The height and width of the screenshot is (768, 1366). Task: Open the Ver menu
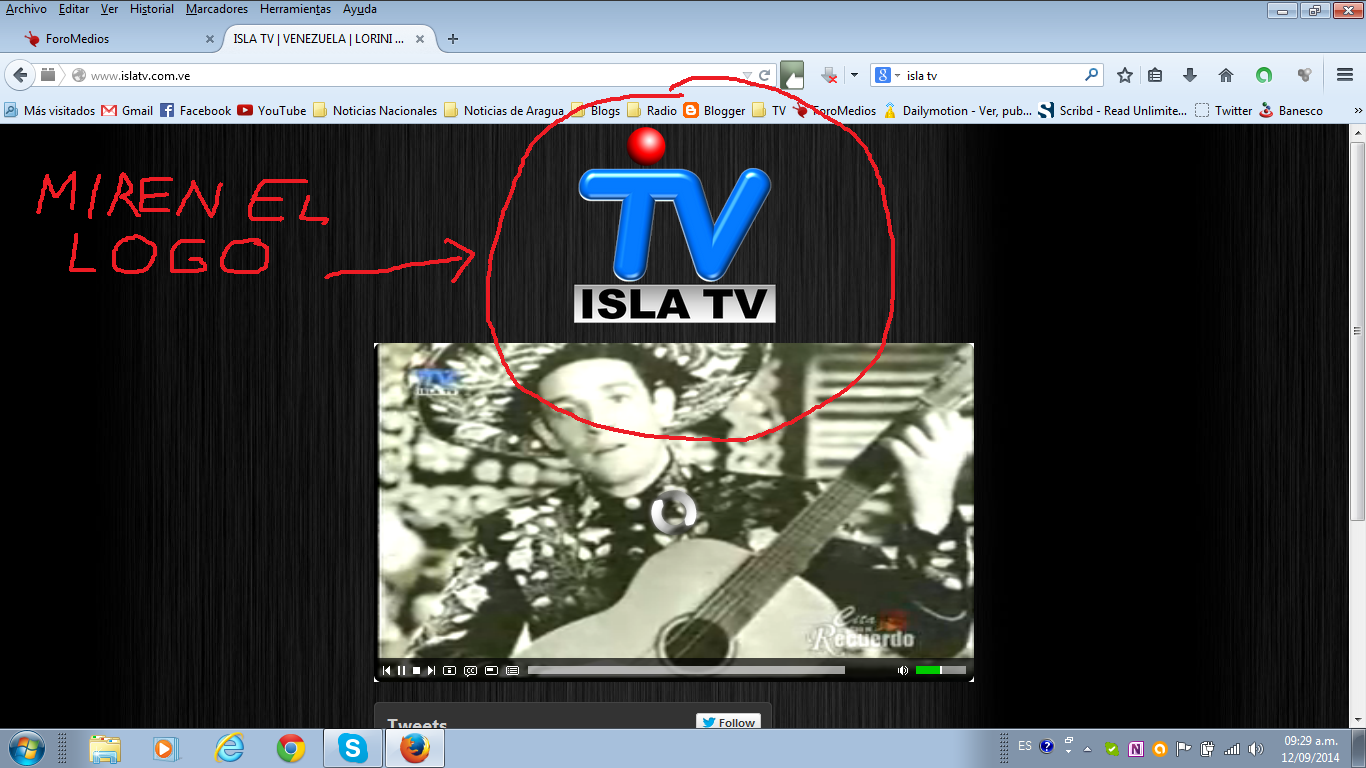pyautogui.click(x=109, y=9)
